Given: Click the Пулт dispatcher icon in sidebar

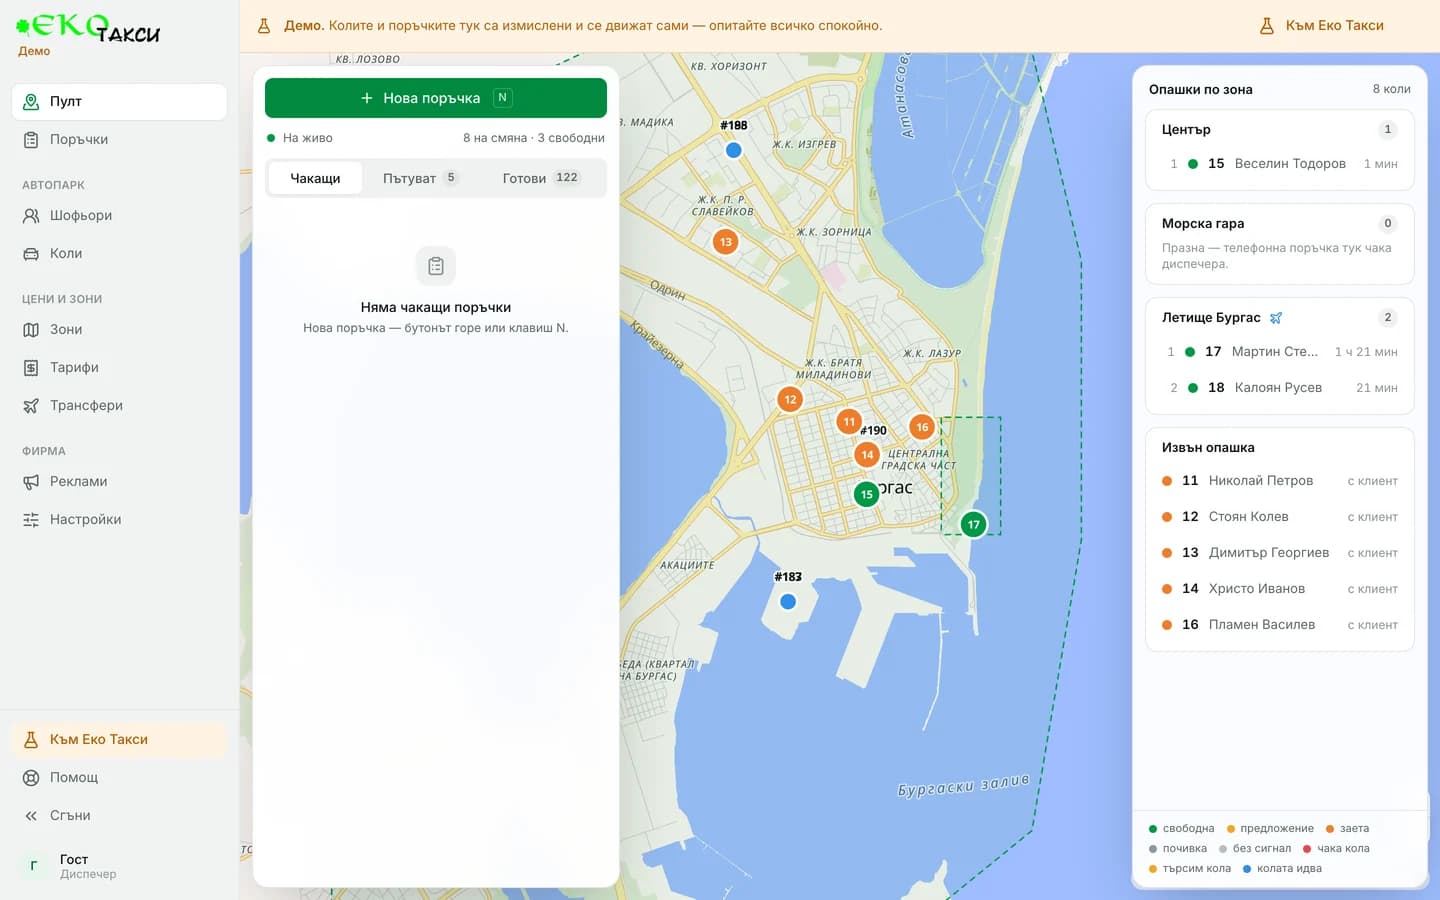Looking at the screenshot, I should (31, 101).
